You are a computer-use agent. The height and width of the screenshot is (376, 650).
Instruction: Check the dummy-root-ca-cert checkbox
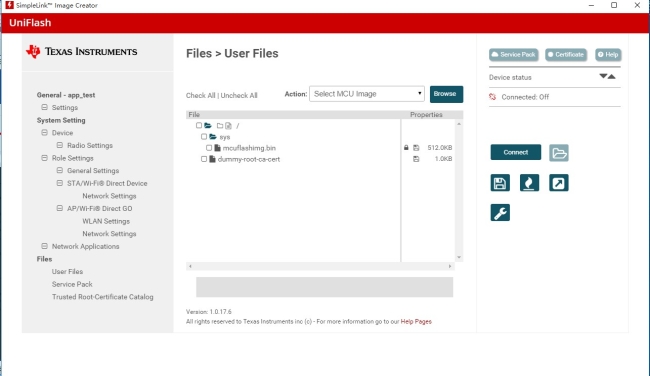pos(204,159)
